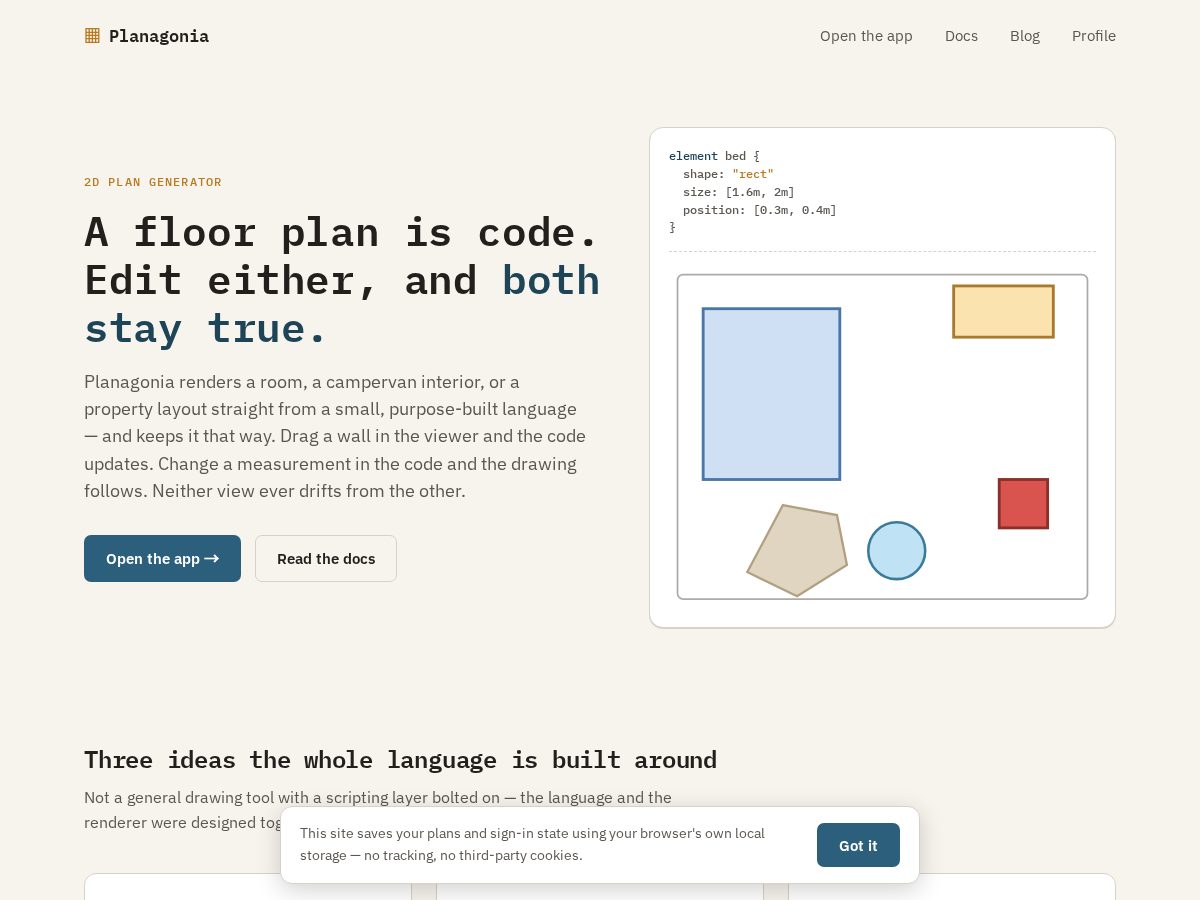The height and width of the screenshot is (900, 1200).
Task: Click the local storage notice text
Action: pyautogui.click(x=533, y=844)
